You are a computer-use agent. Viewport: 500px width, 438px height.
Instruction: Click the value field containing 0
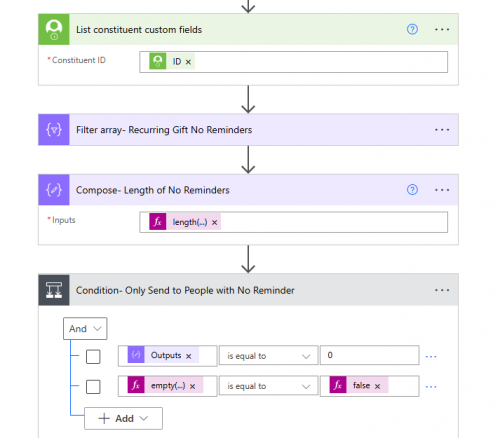coord(369,355)
